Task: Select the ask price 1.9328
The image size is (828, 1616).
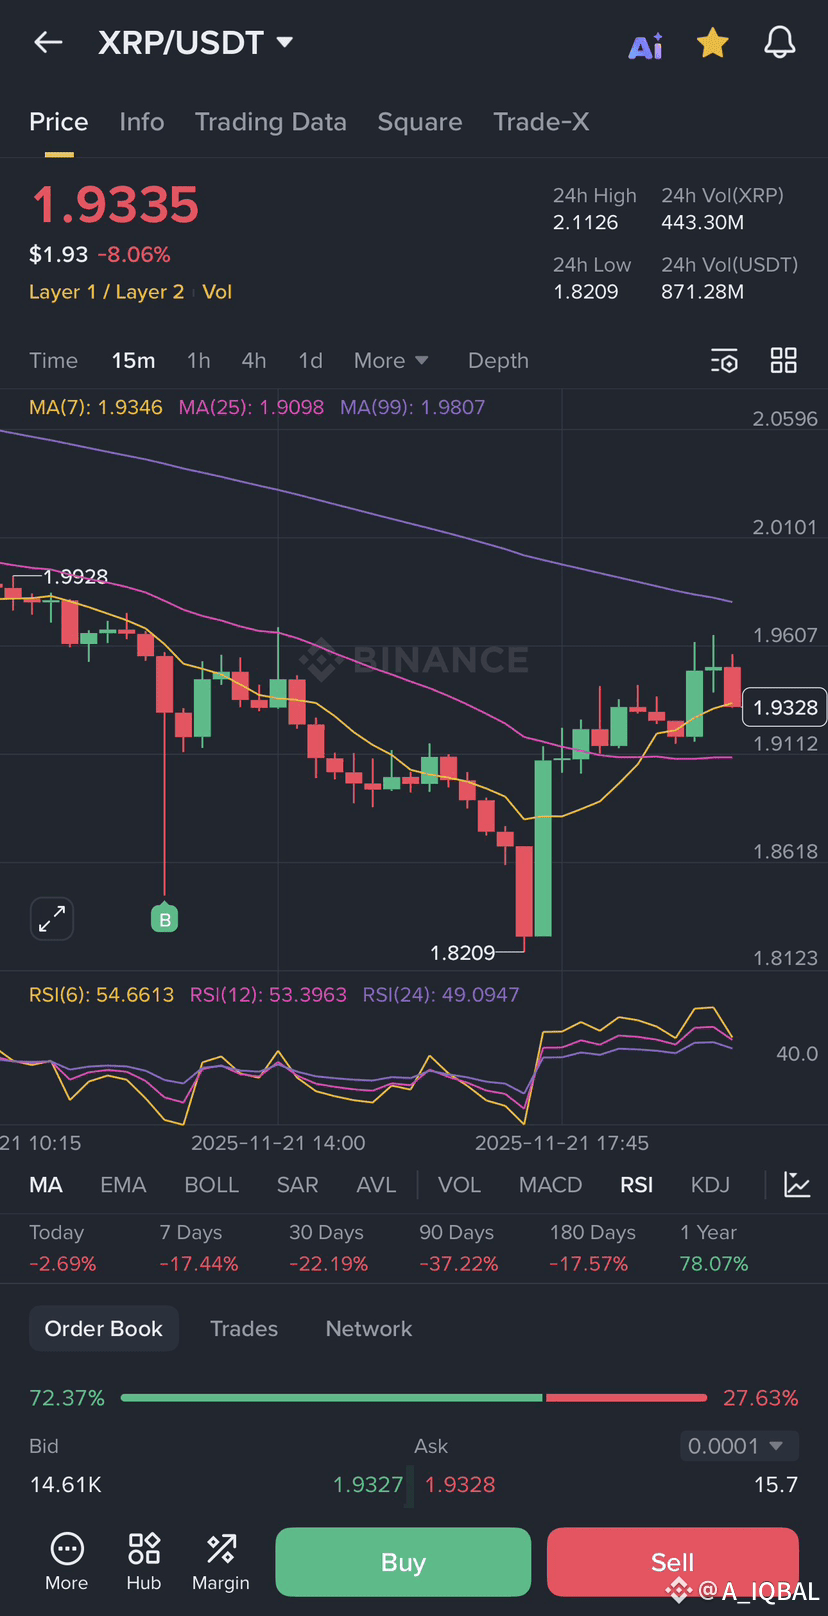Action: click(460, 1485)
